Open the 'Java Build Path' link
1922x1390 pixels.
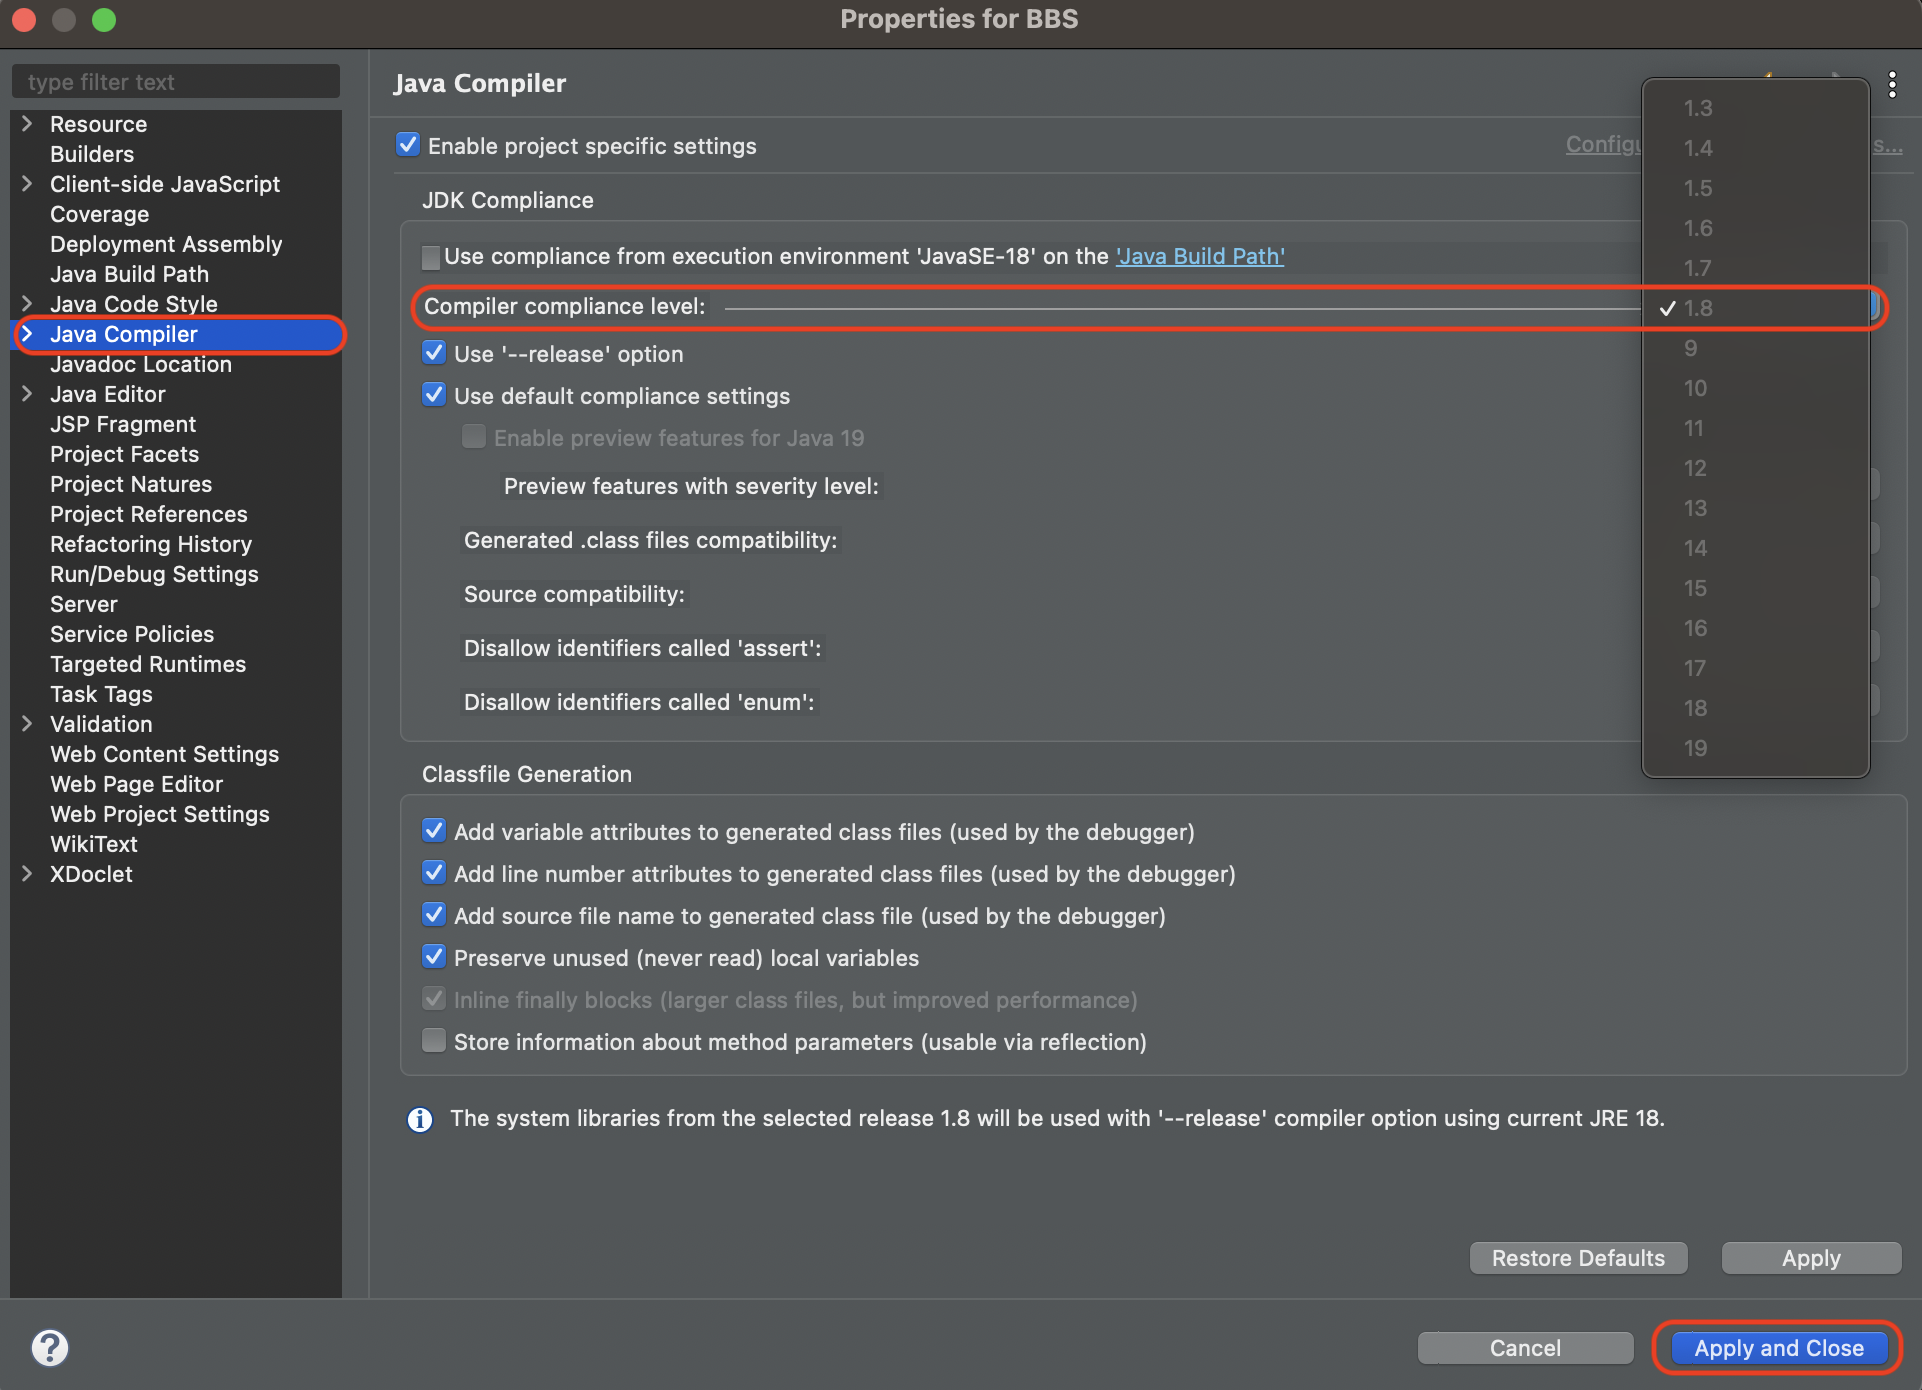pos(1200,256)
